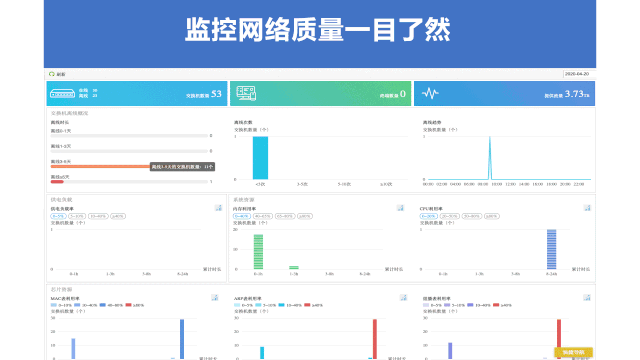Select 0–20% CPU utilization filter
This screenshot has height=360, width=640.
tap(429, 216)
